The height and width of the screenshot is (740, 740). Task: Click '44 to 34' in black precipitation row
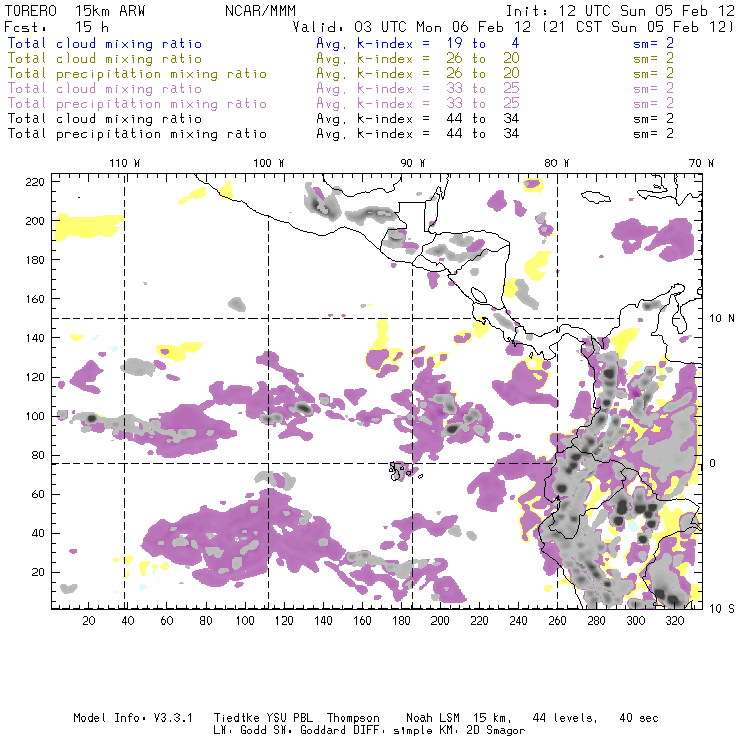[x=483, y=134]
